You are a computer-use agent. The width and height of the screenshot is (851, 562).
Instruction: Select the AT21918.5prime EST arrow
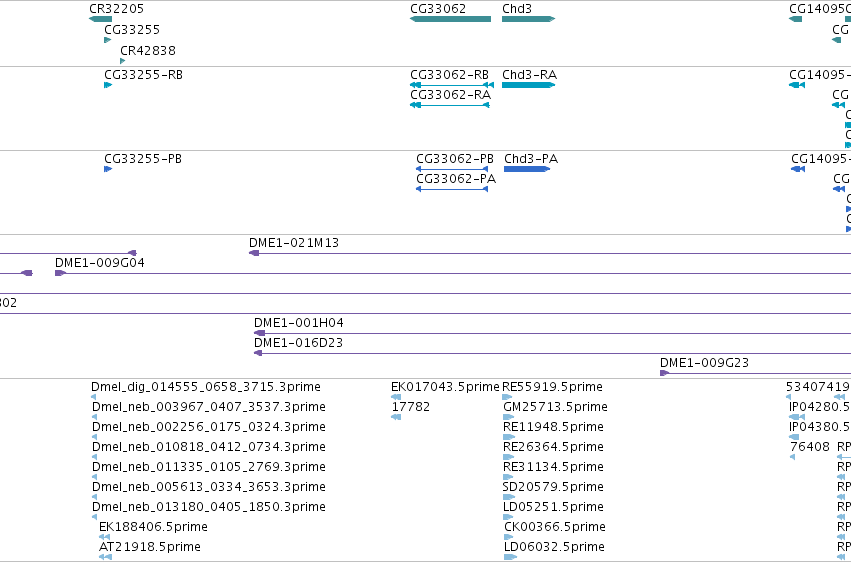105,557
